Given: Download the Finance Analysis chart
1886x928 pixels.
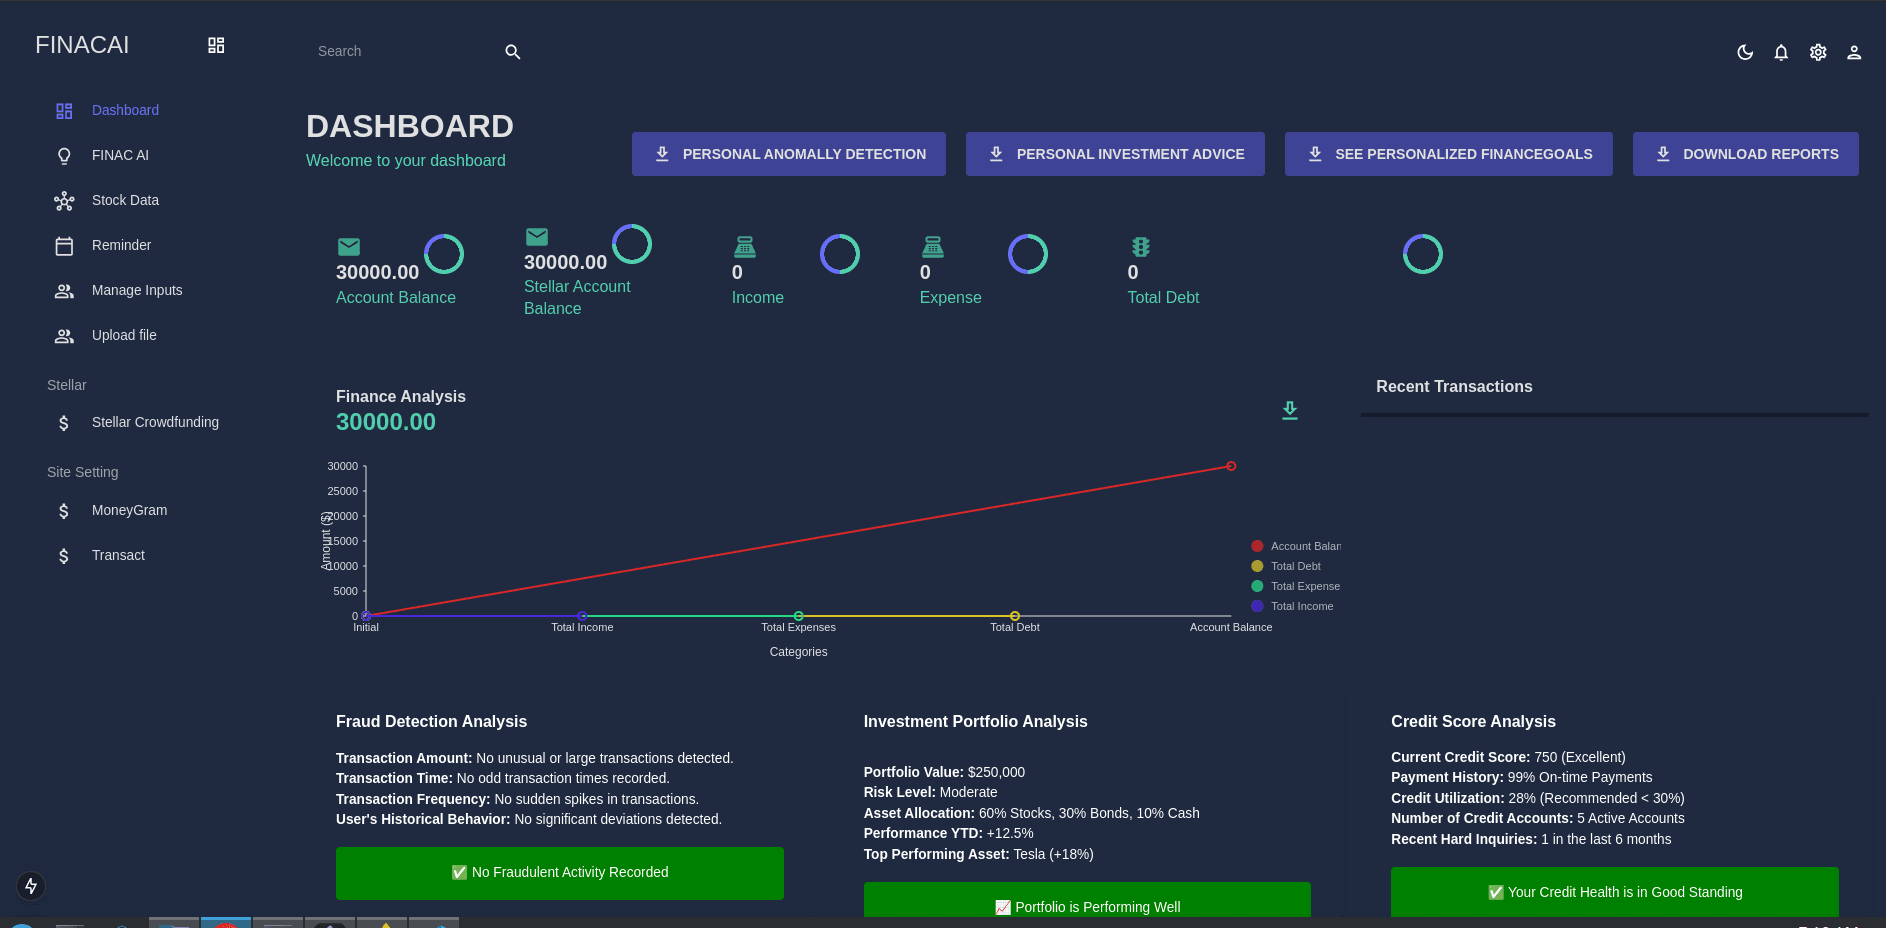Looking at the screenshot, I should click(x=1289, y=410).
